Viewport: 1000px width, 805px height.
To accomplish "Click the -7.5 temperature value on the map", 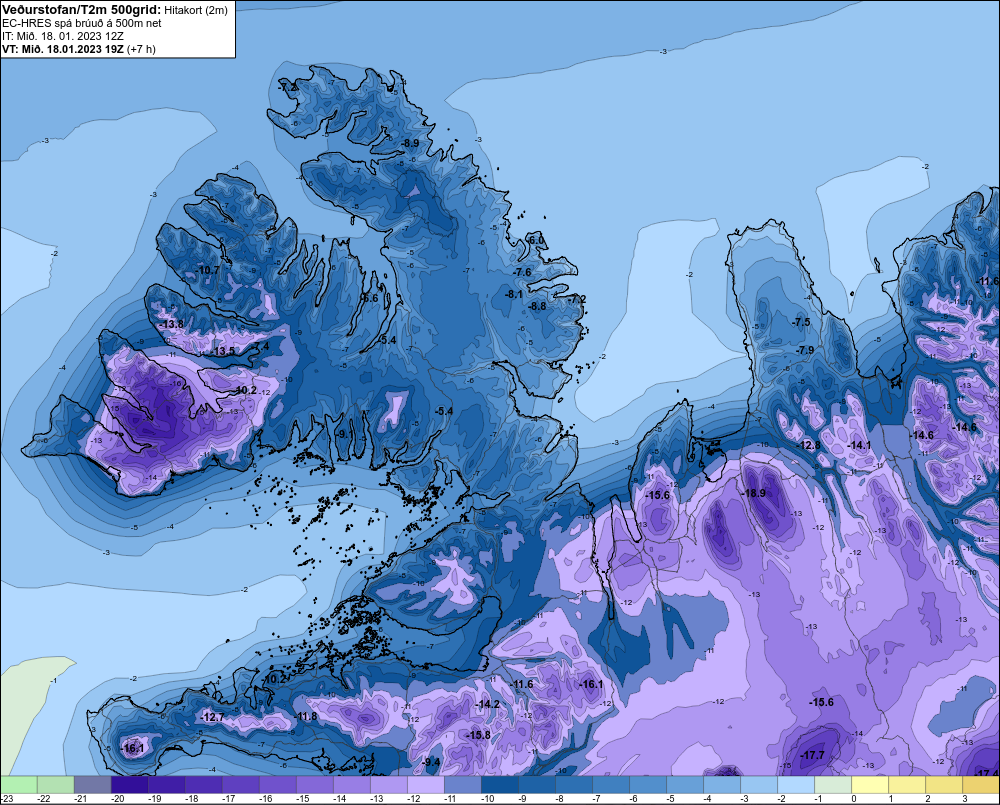I will pyautogui.click(x=801, y=322).
